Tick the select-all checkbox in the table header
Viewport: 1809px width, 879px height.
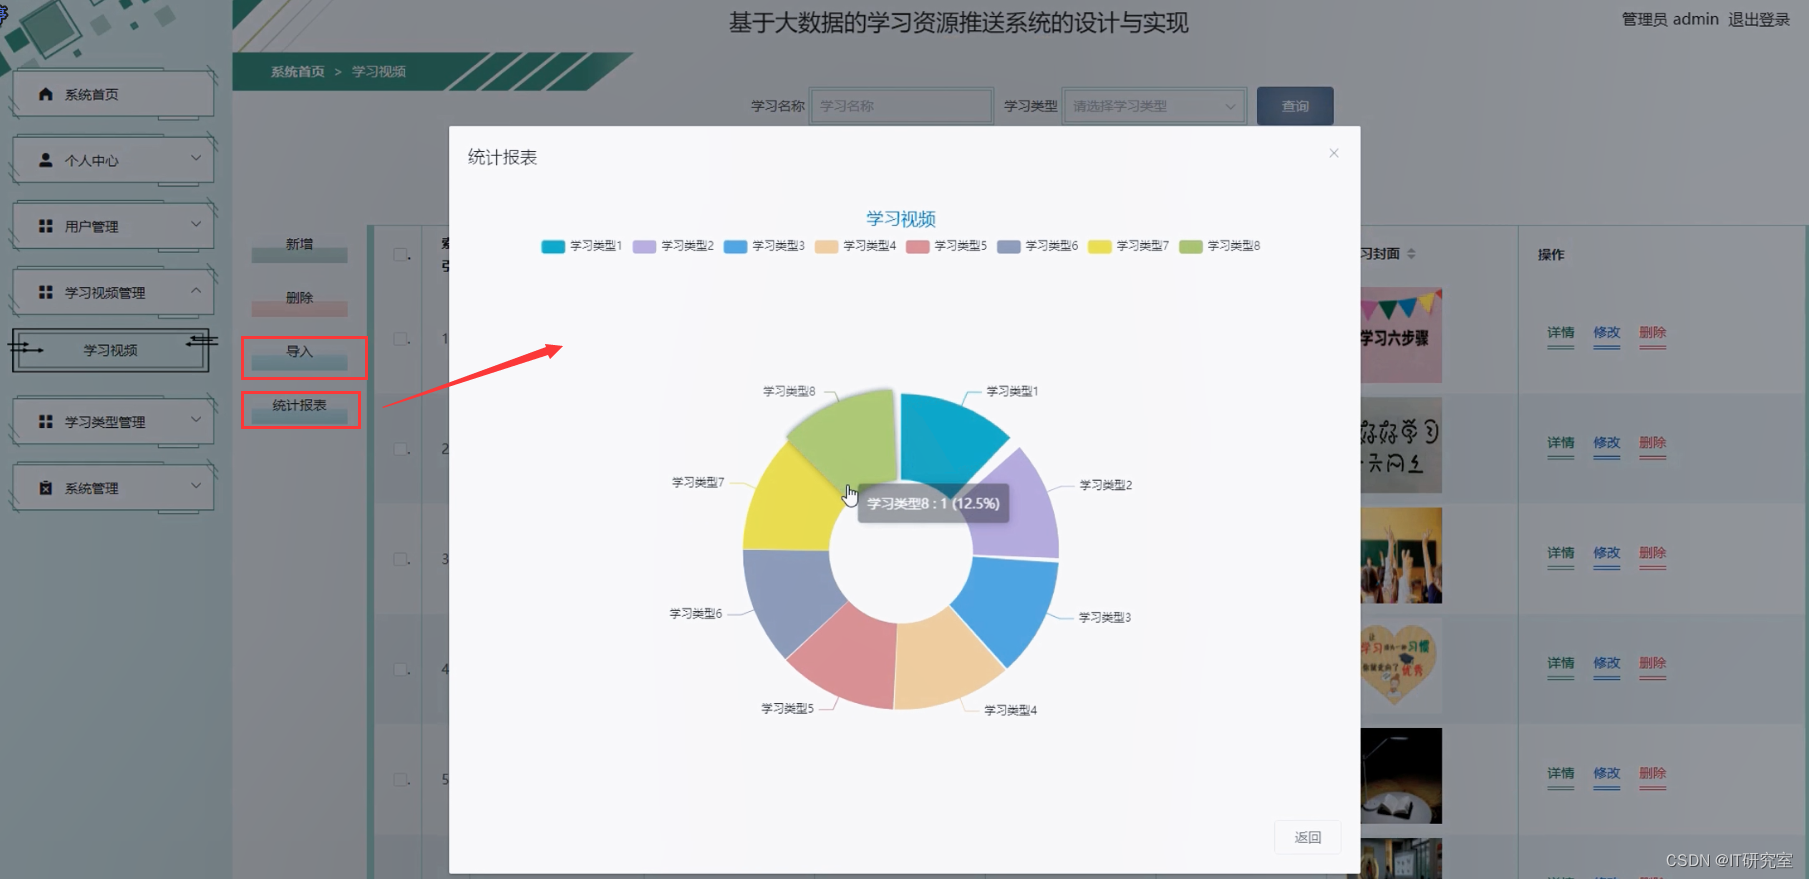click(x=400, y=255)
